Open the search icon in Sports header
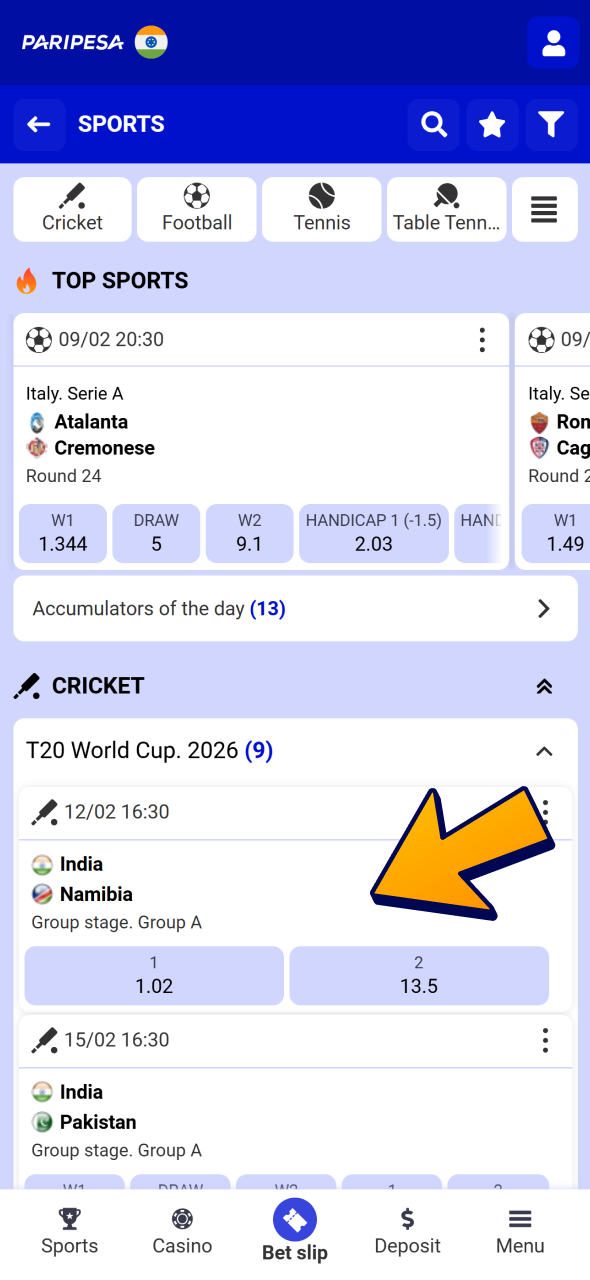Image resolution: width=590 pixels, height=1280 pixels. (x=433, y=124)
